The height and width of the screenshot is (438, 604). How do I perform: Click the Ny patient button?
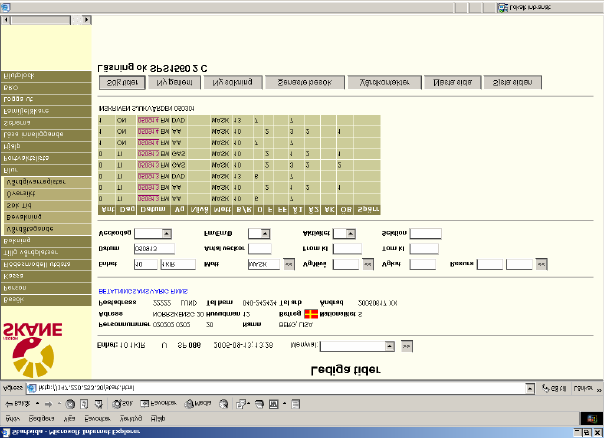click(x=174, y=82)
